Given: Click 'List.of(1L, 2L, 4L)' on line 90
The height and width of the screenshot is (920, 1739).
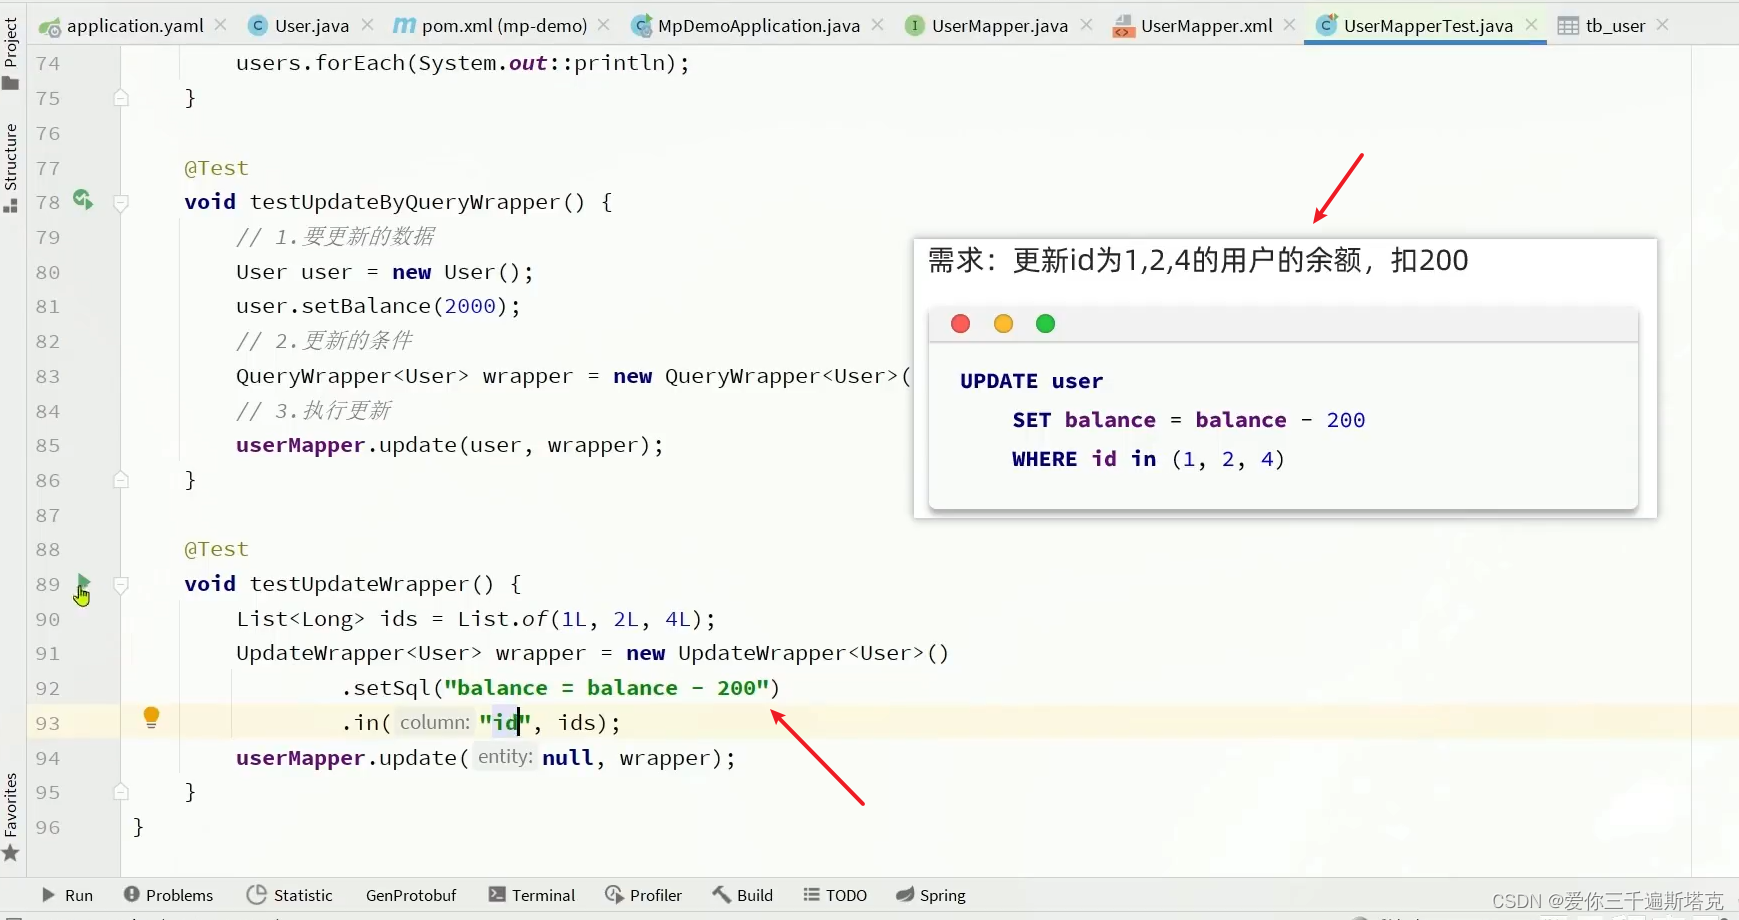Looking at the screenshot, I should click(x=579, y=619).
